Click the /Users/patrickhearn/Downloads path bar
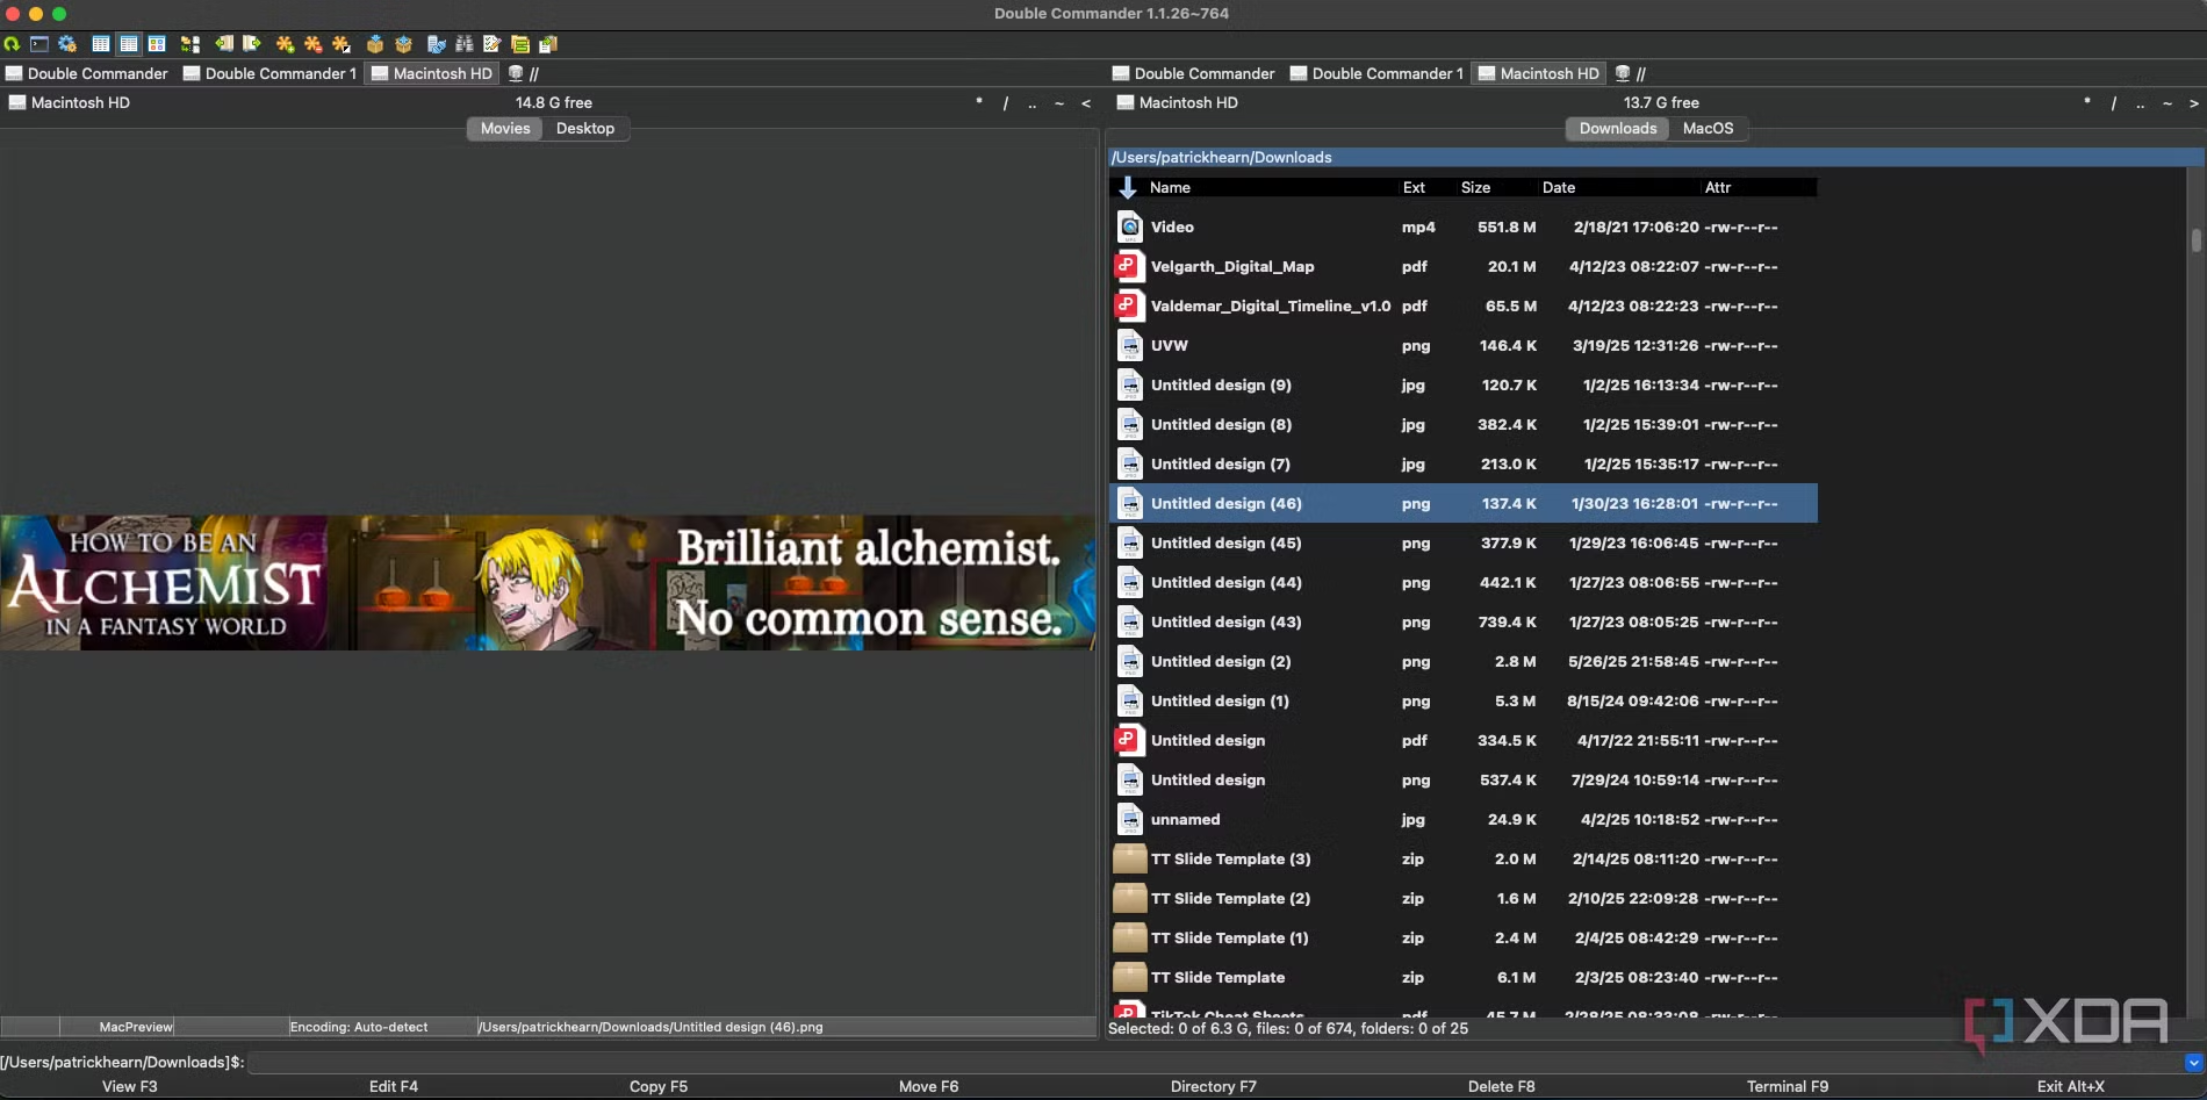Screen dimensions: 2207x1100 pyautogui.click(x=1655, y=157)
